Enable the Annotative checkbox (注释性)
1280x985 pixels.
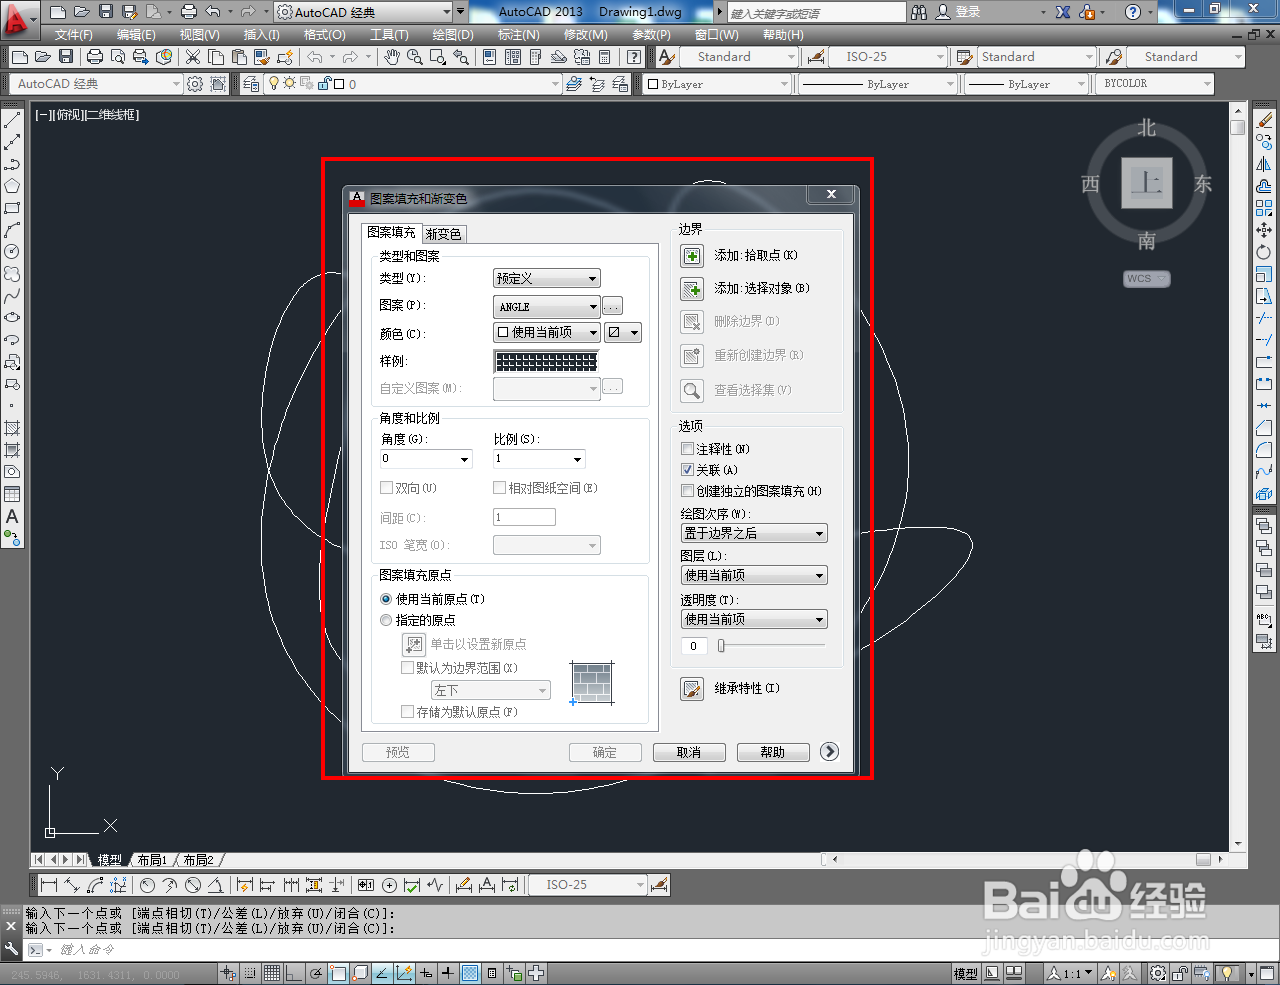(x=687, y=449)
